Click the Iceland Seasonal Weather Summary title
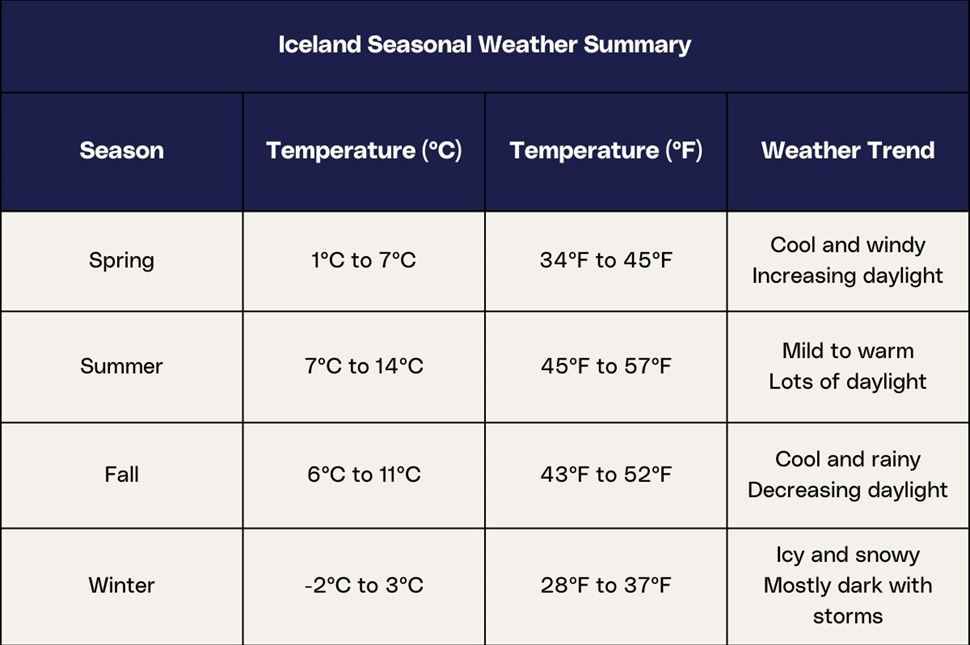This screenshot has width=970, height=645. (484, 45)
